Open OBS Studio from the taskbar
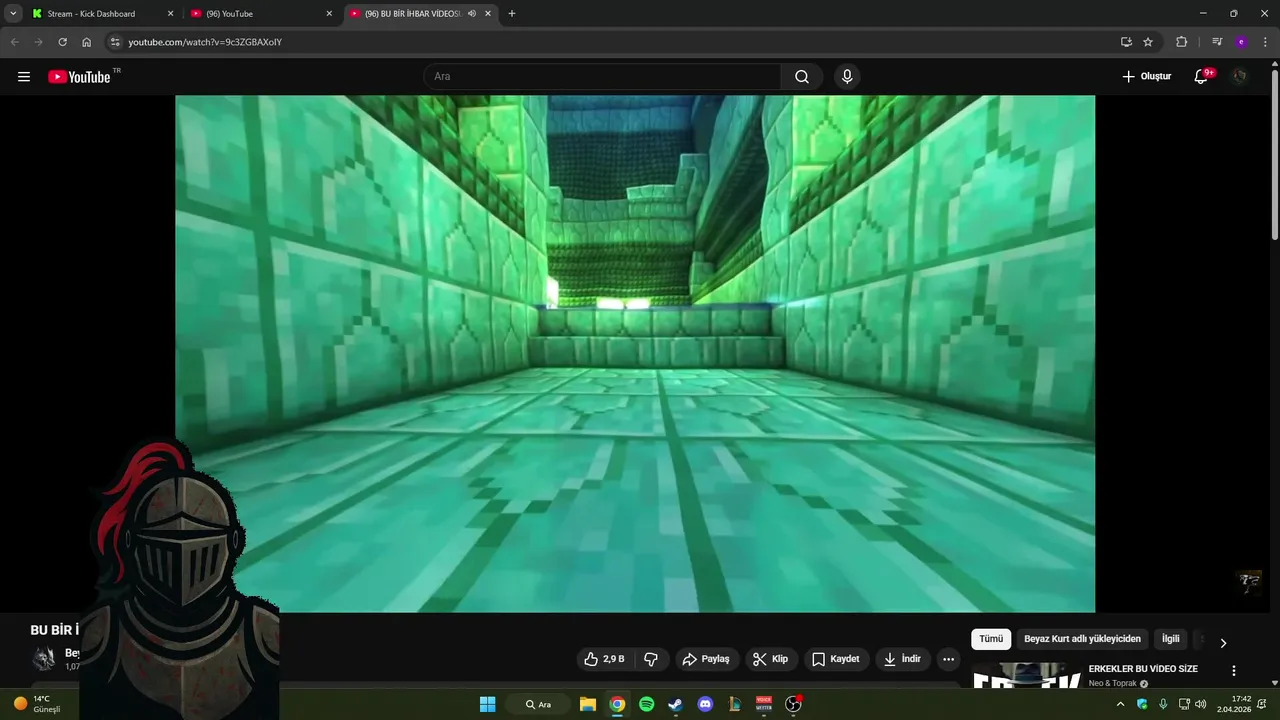The height and width of the screenshot is (720, 1280). pyautogui.click(x=793, y=704)
